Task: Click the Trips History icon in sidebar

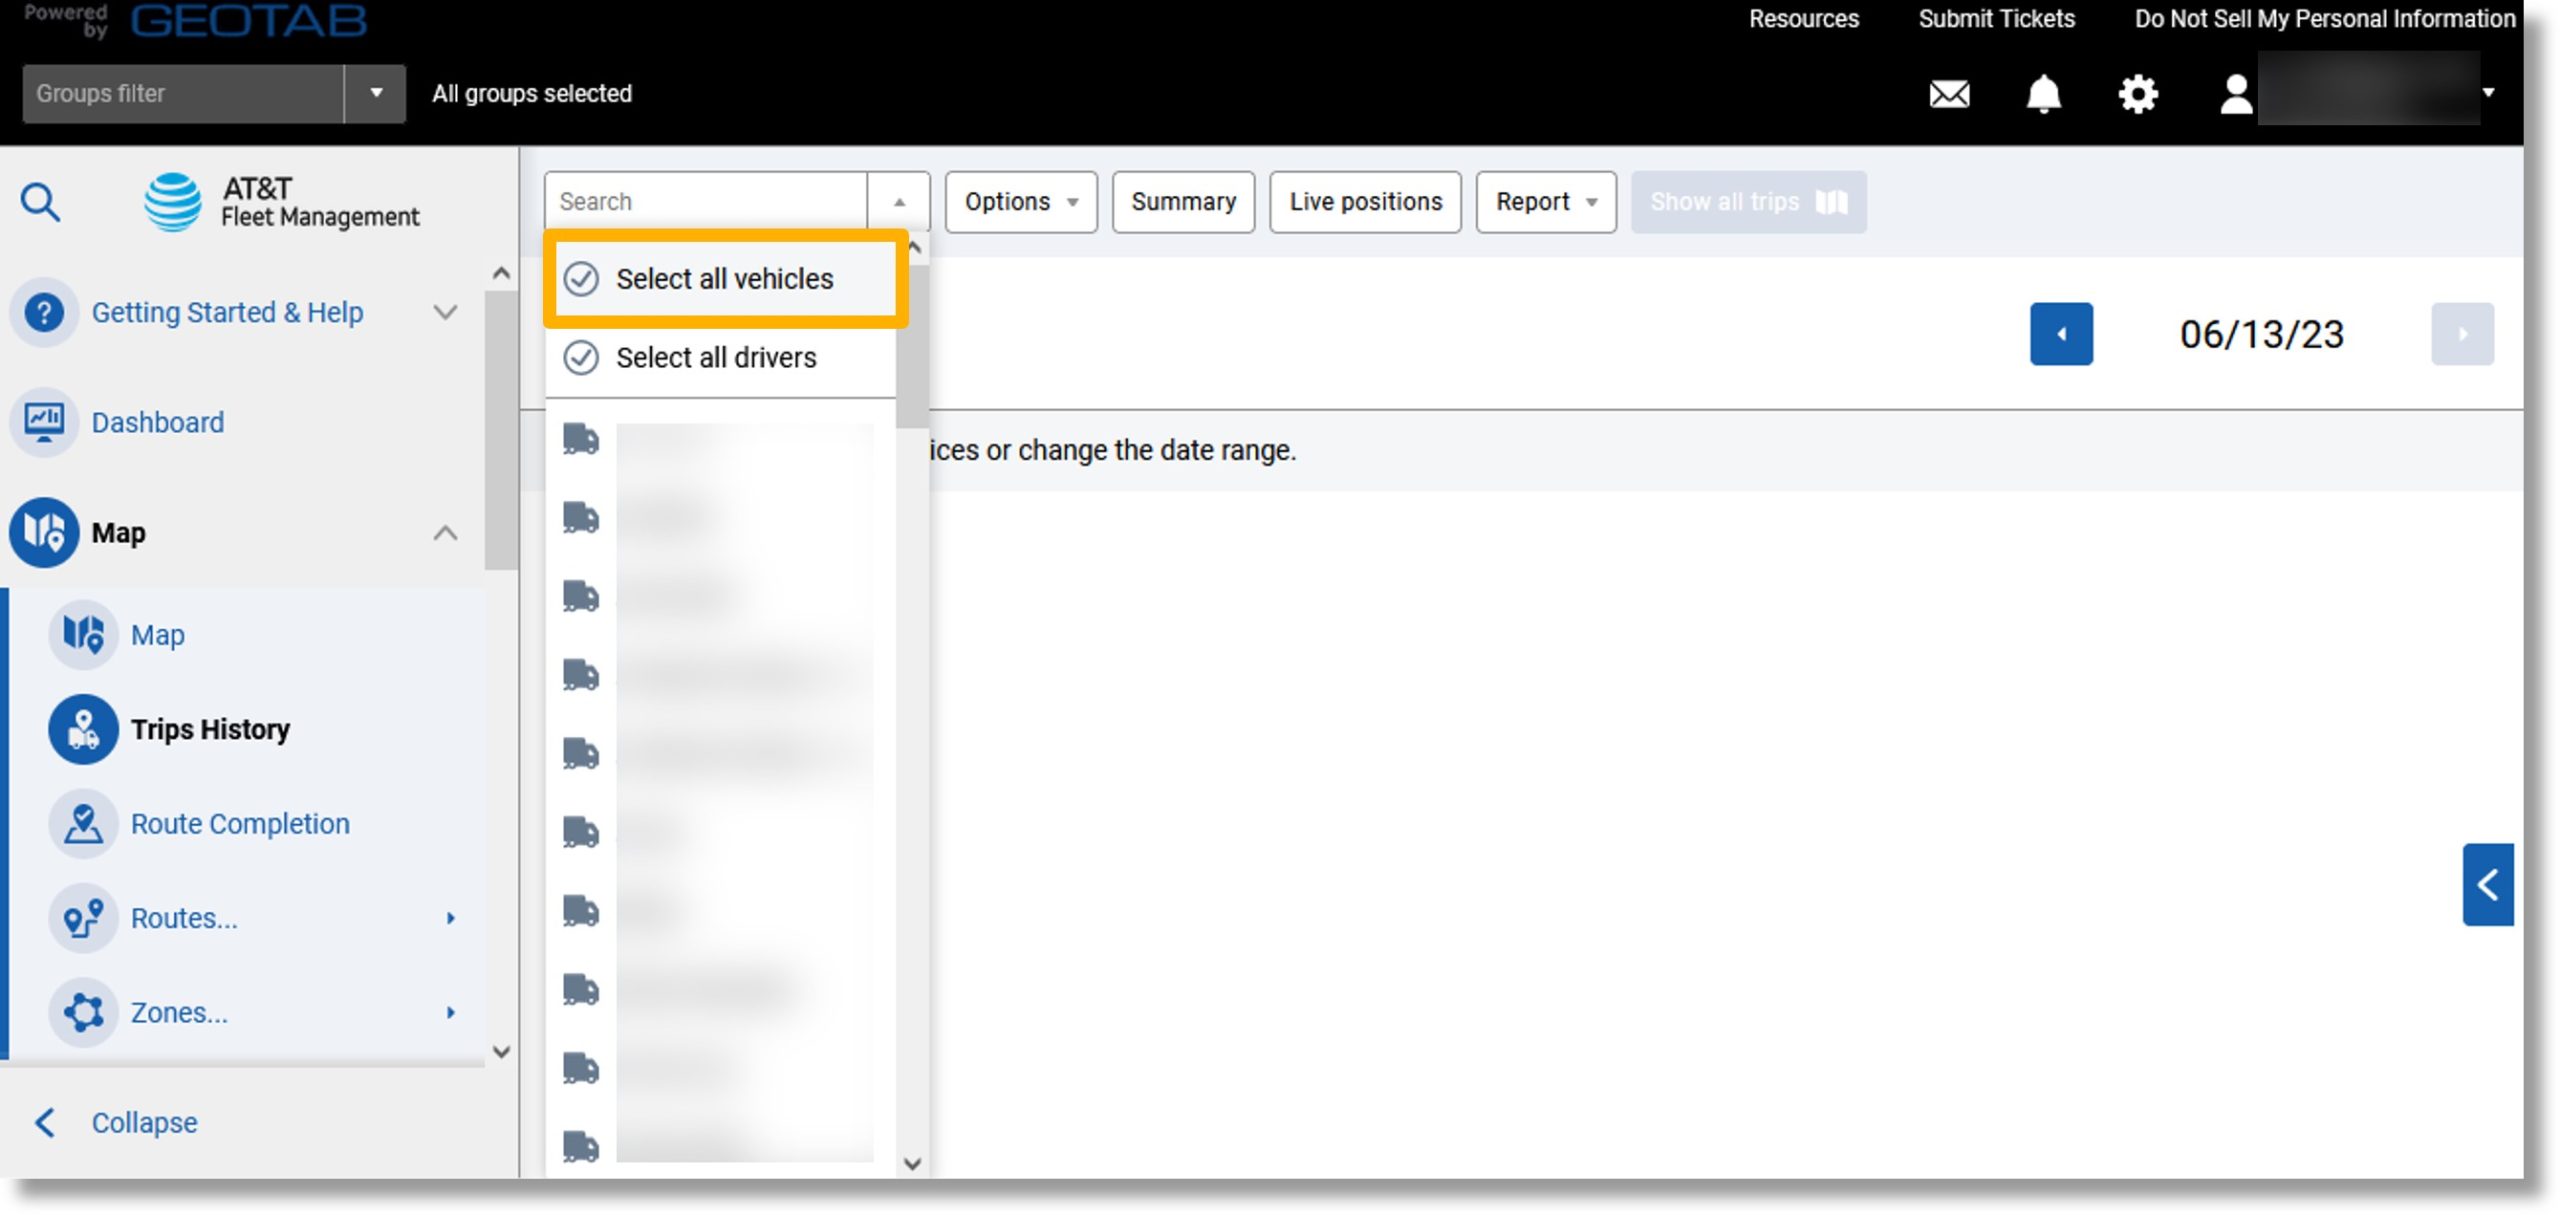Action: 83,728
